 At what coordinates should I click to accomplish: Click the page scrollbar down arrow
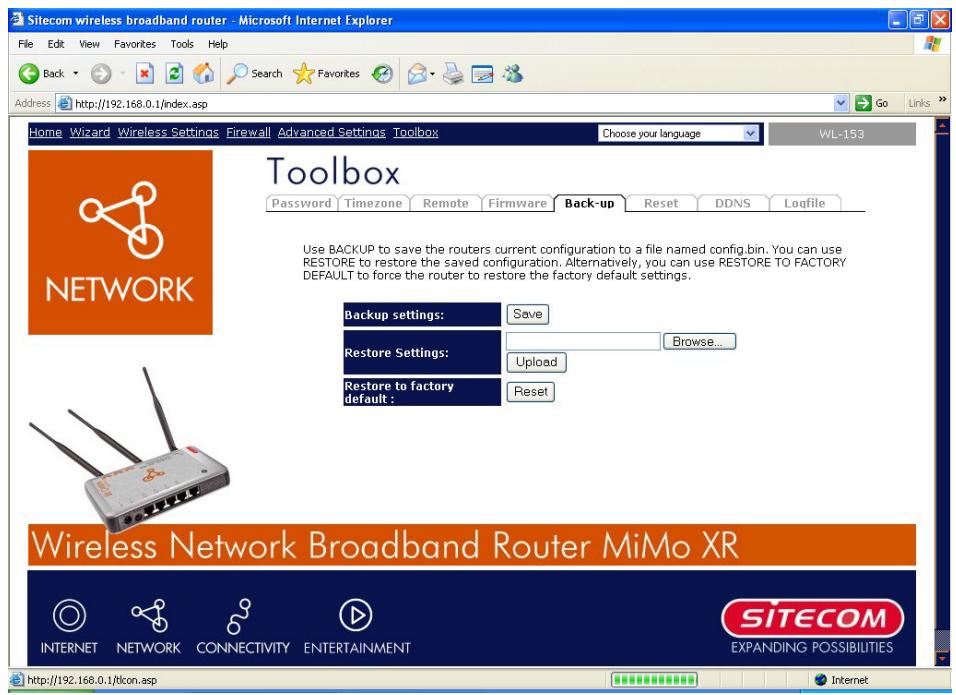pos(943,657)
